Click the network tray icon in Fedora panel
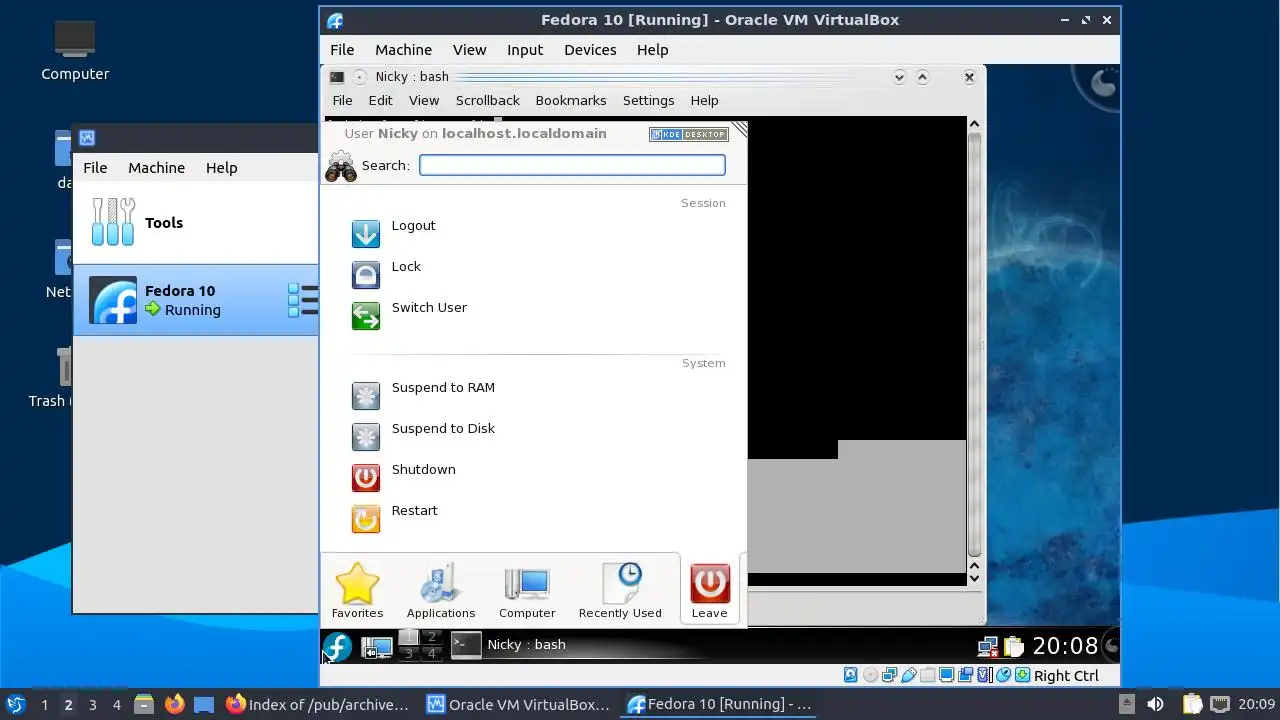 coord(988,647)
